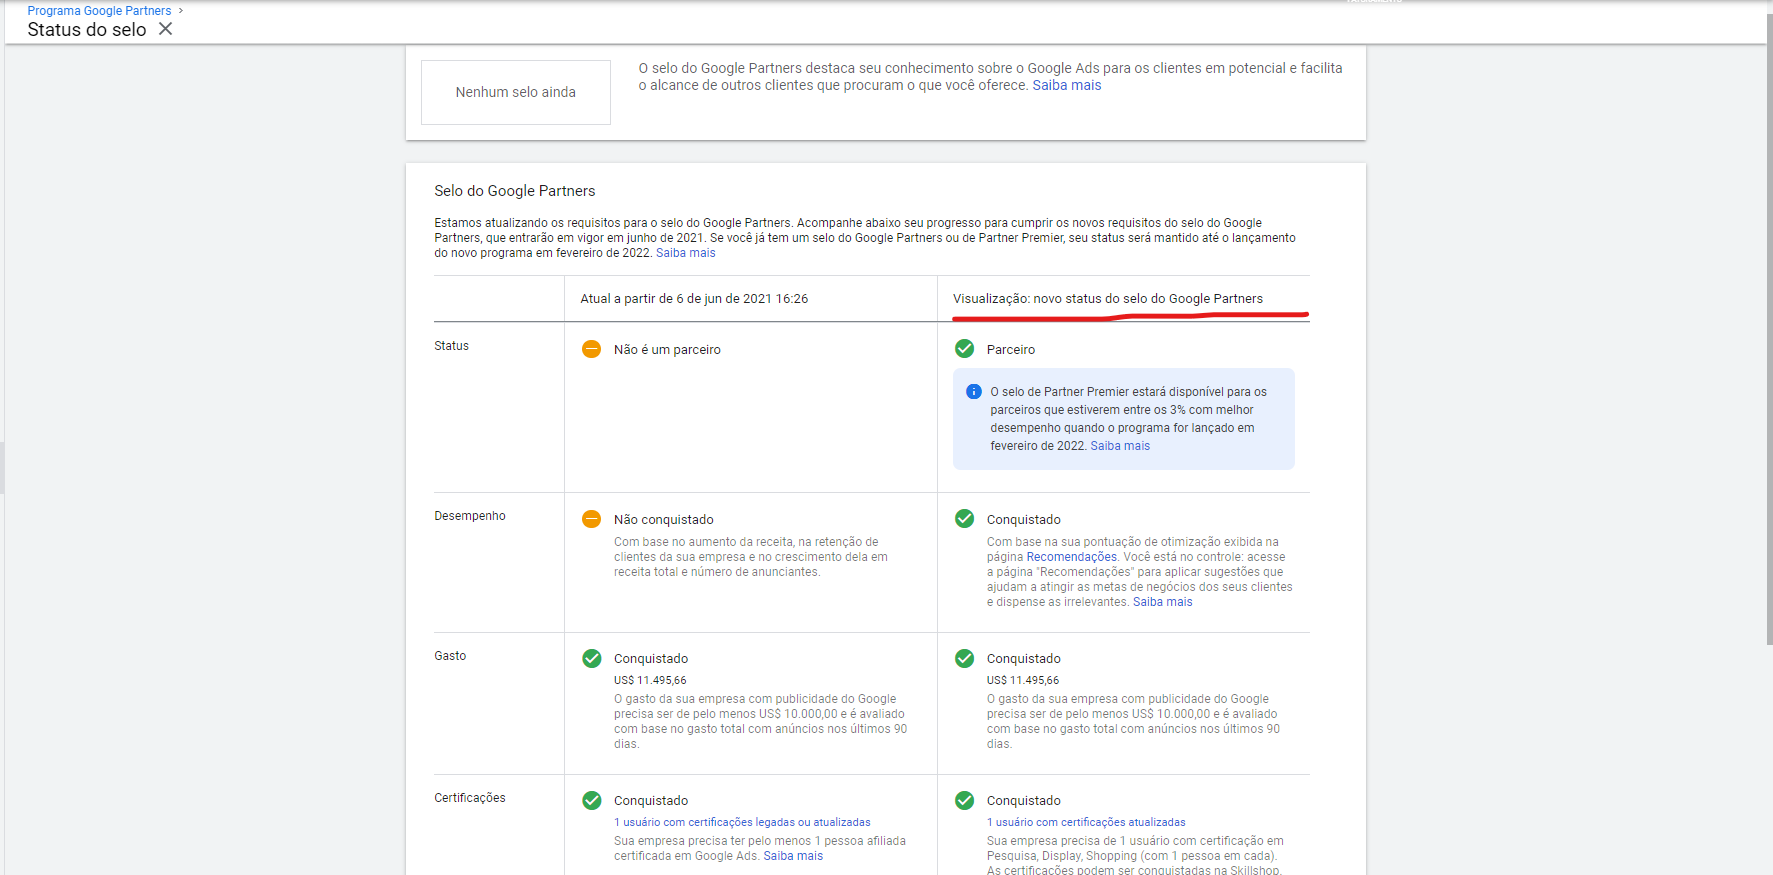
Task: Click orange icon beside Não é um parceiro
Action: pos(592,349)
